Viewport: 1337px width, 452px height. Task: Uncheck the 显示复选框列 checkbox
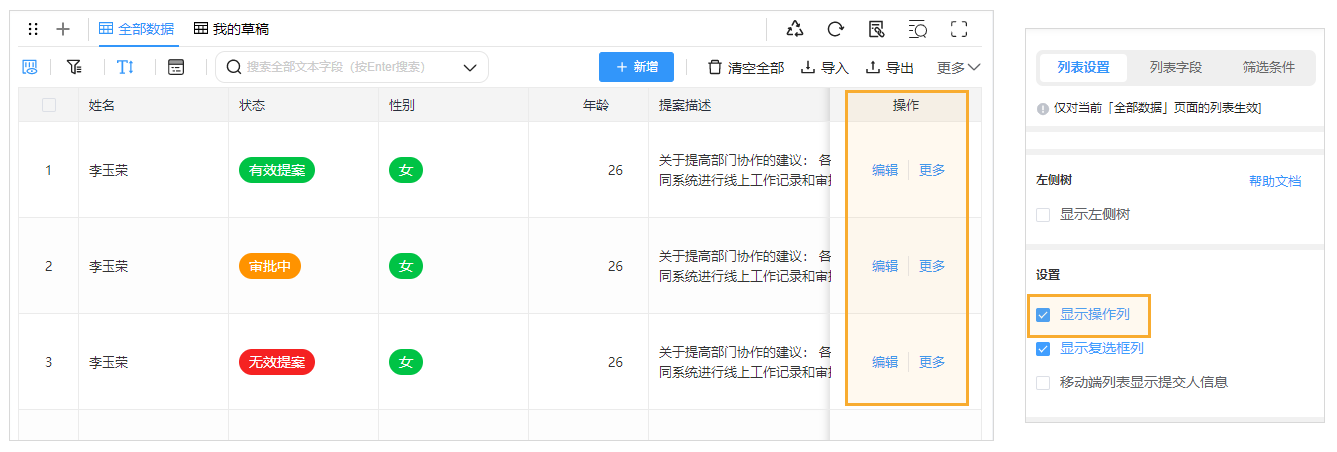[x=1043, y=349]
